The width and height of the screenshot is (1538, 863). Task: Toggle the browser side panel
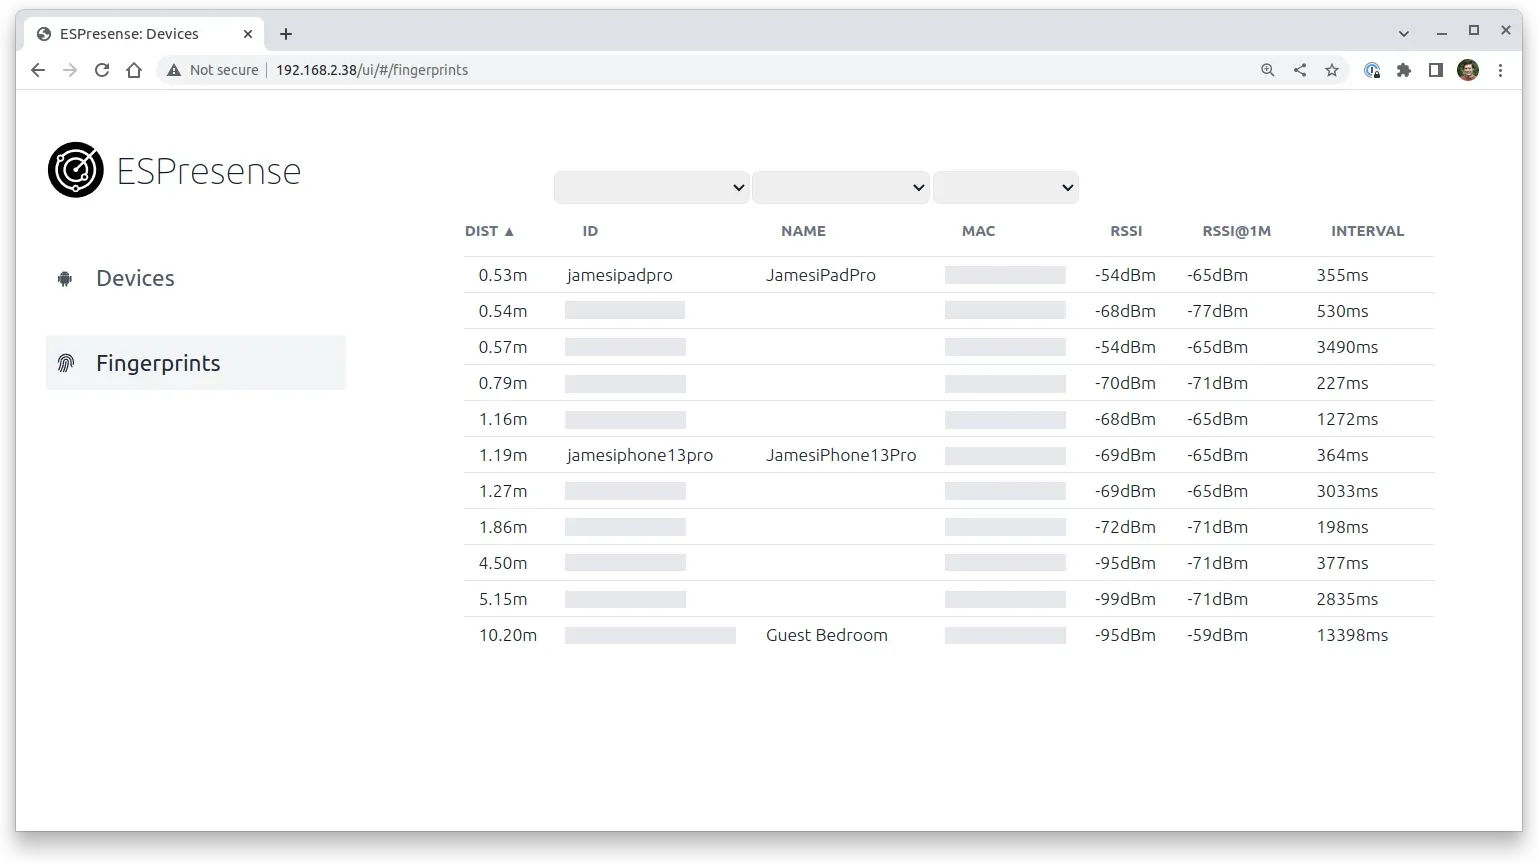click(1436, 70)
